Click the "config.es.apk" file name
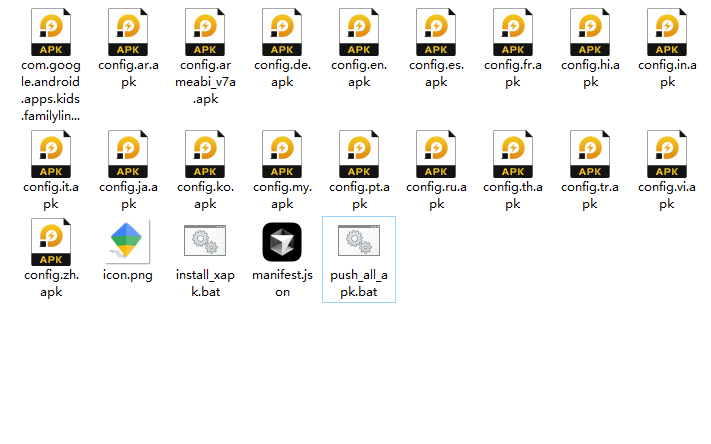 point(436,73)
